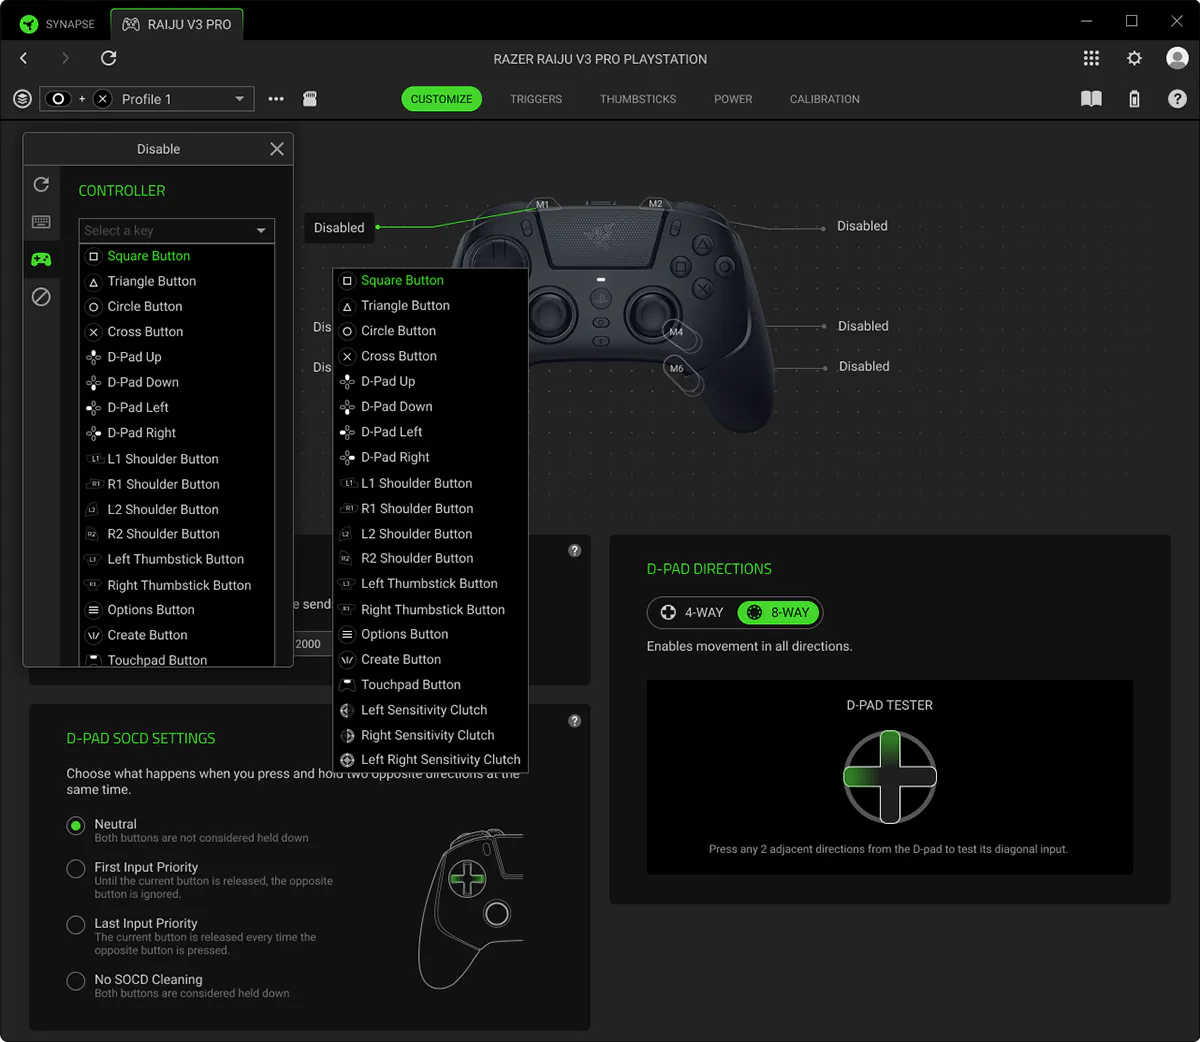Open the Razer modules grid icon

click(1091, 59)
